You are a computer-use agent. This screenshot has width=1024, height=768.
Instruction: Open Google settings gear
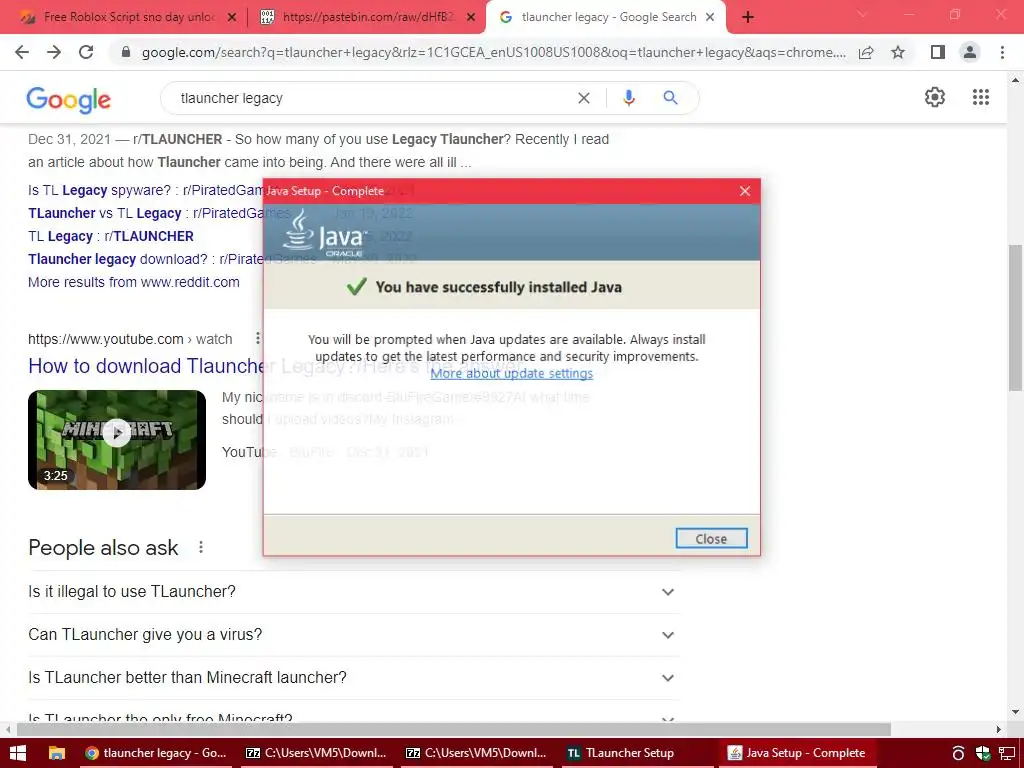coord(935,97)
